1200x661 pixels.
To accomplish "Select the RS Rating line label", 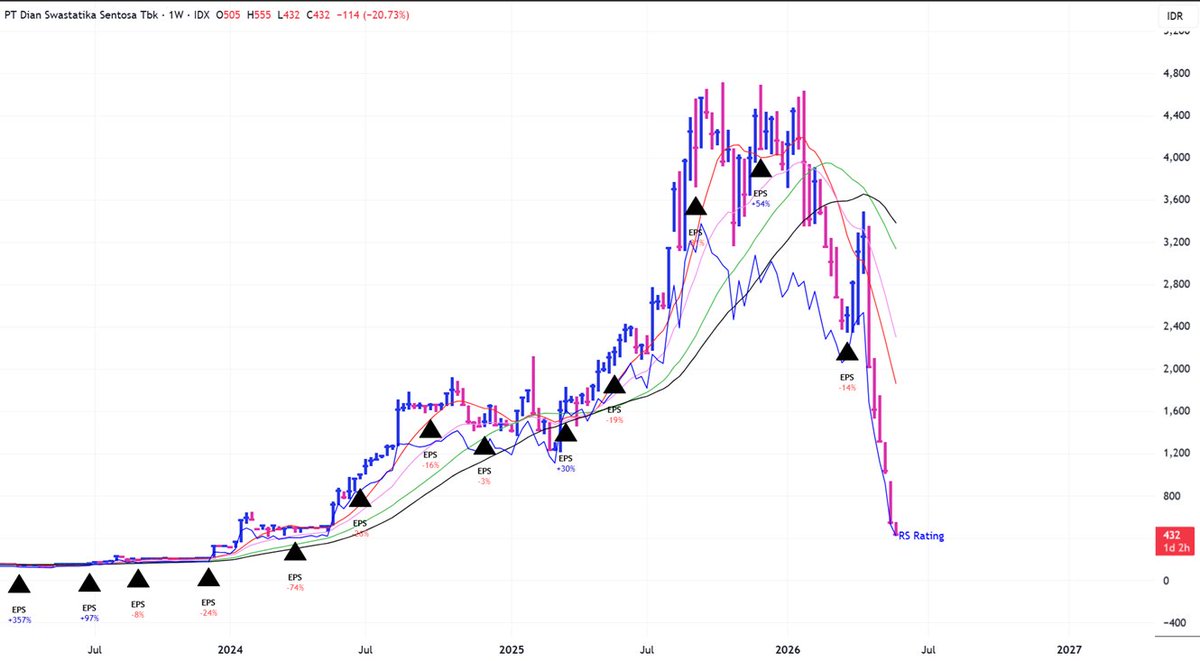I will coord(921,537).
